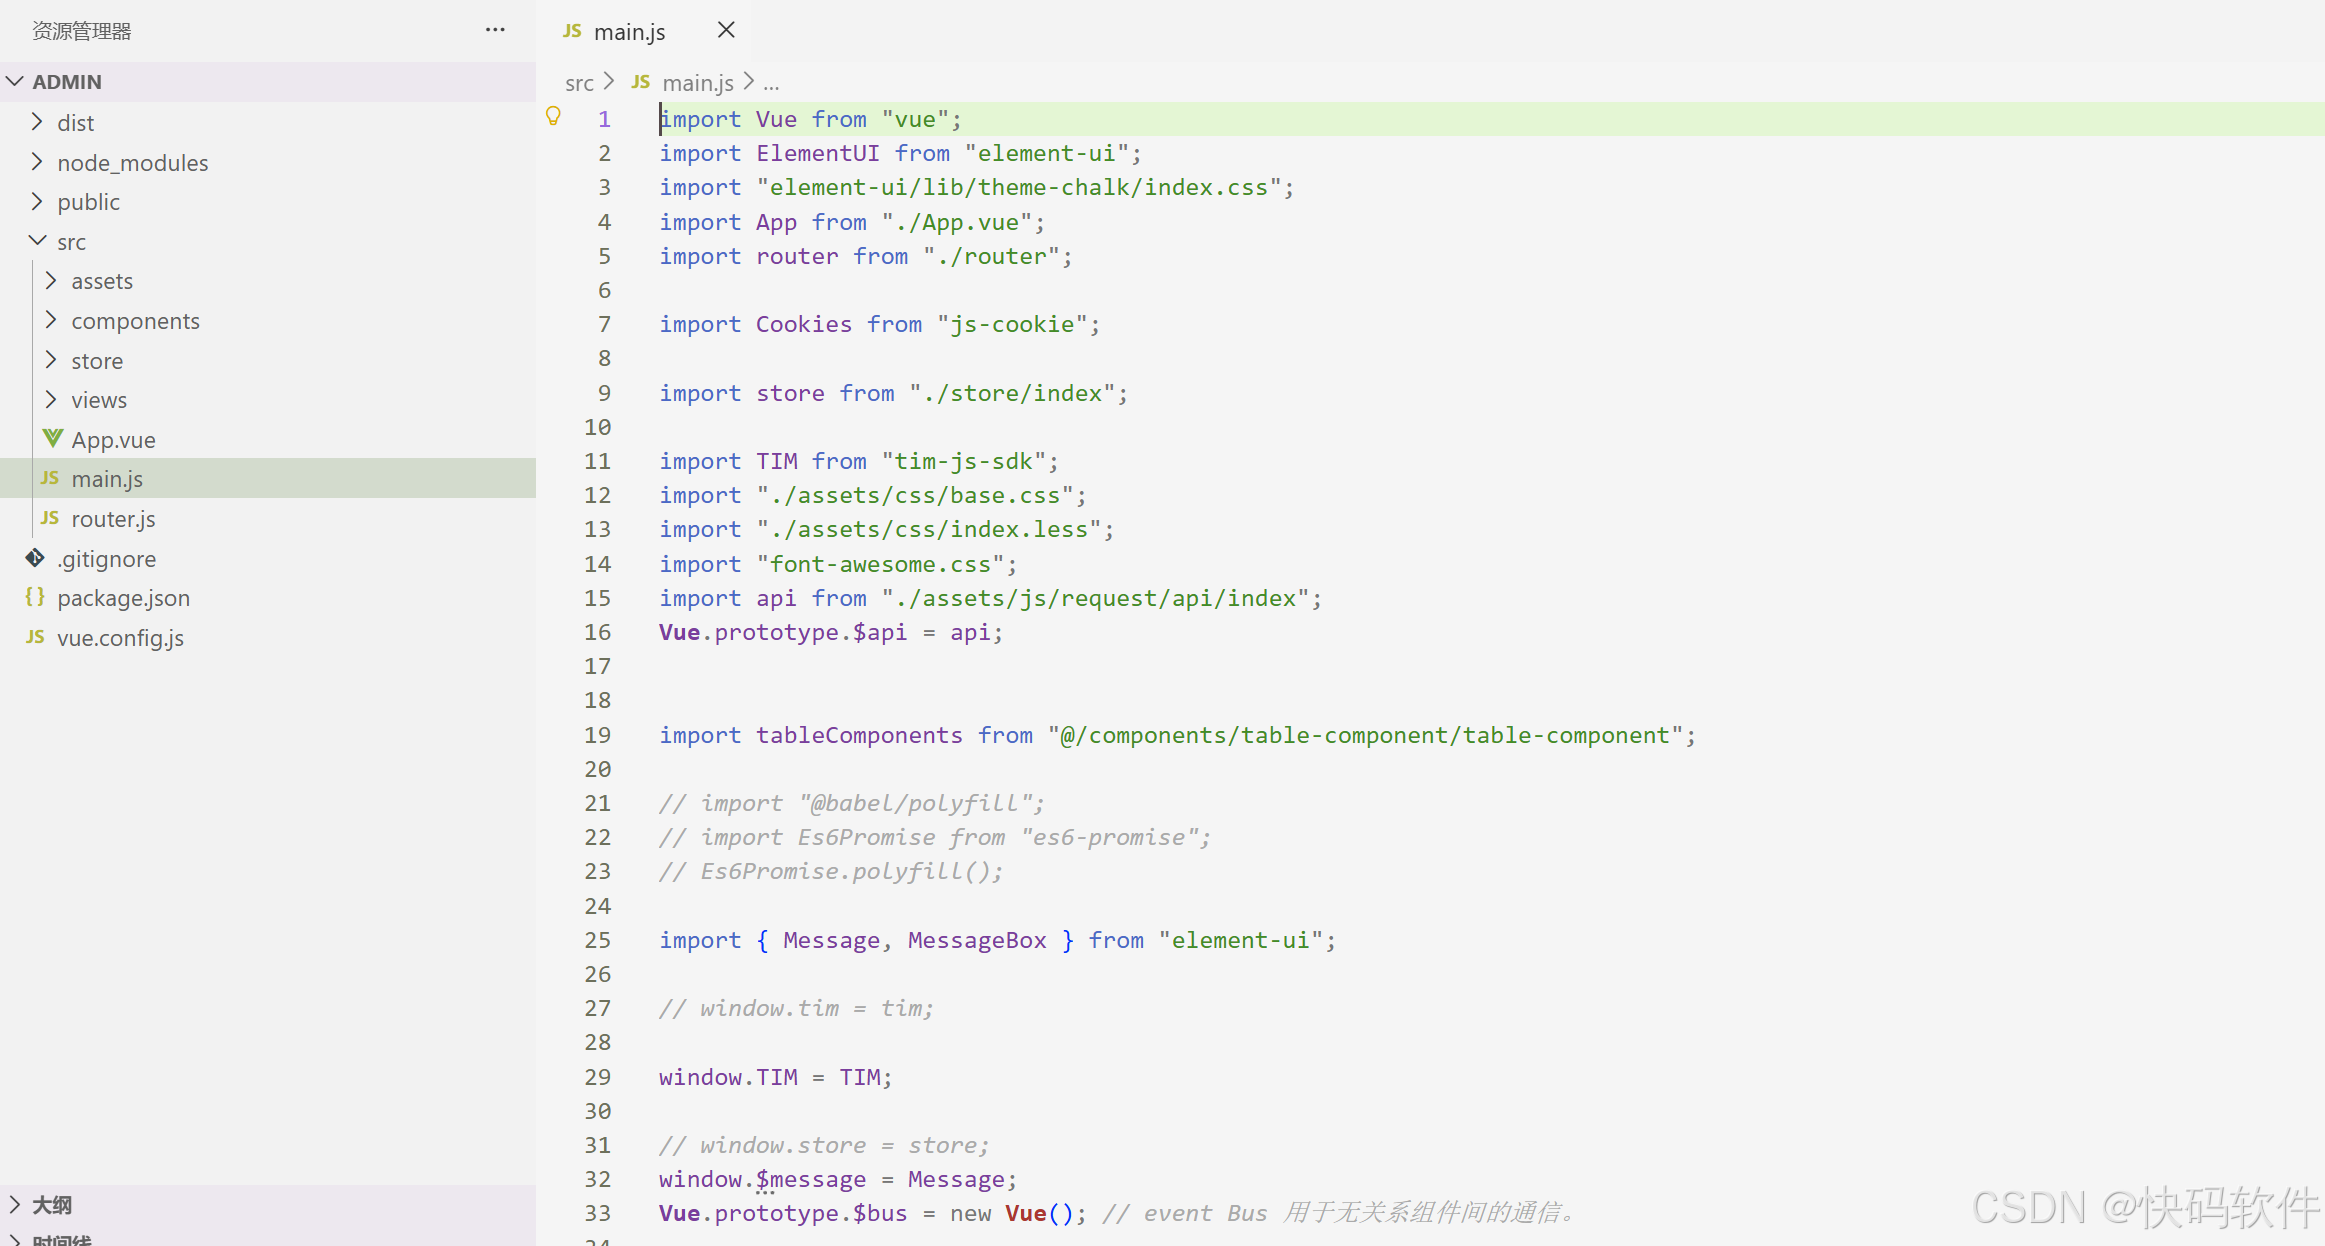Image resolution: width=2325 pixels, height=1246 pixels.
Task: Click JS icon of vue.config.js
Action: (x=35, y=637)
